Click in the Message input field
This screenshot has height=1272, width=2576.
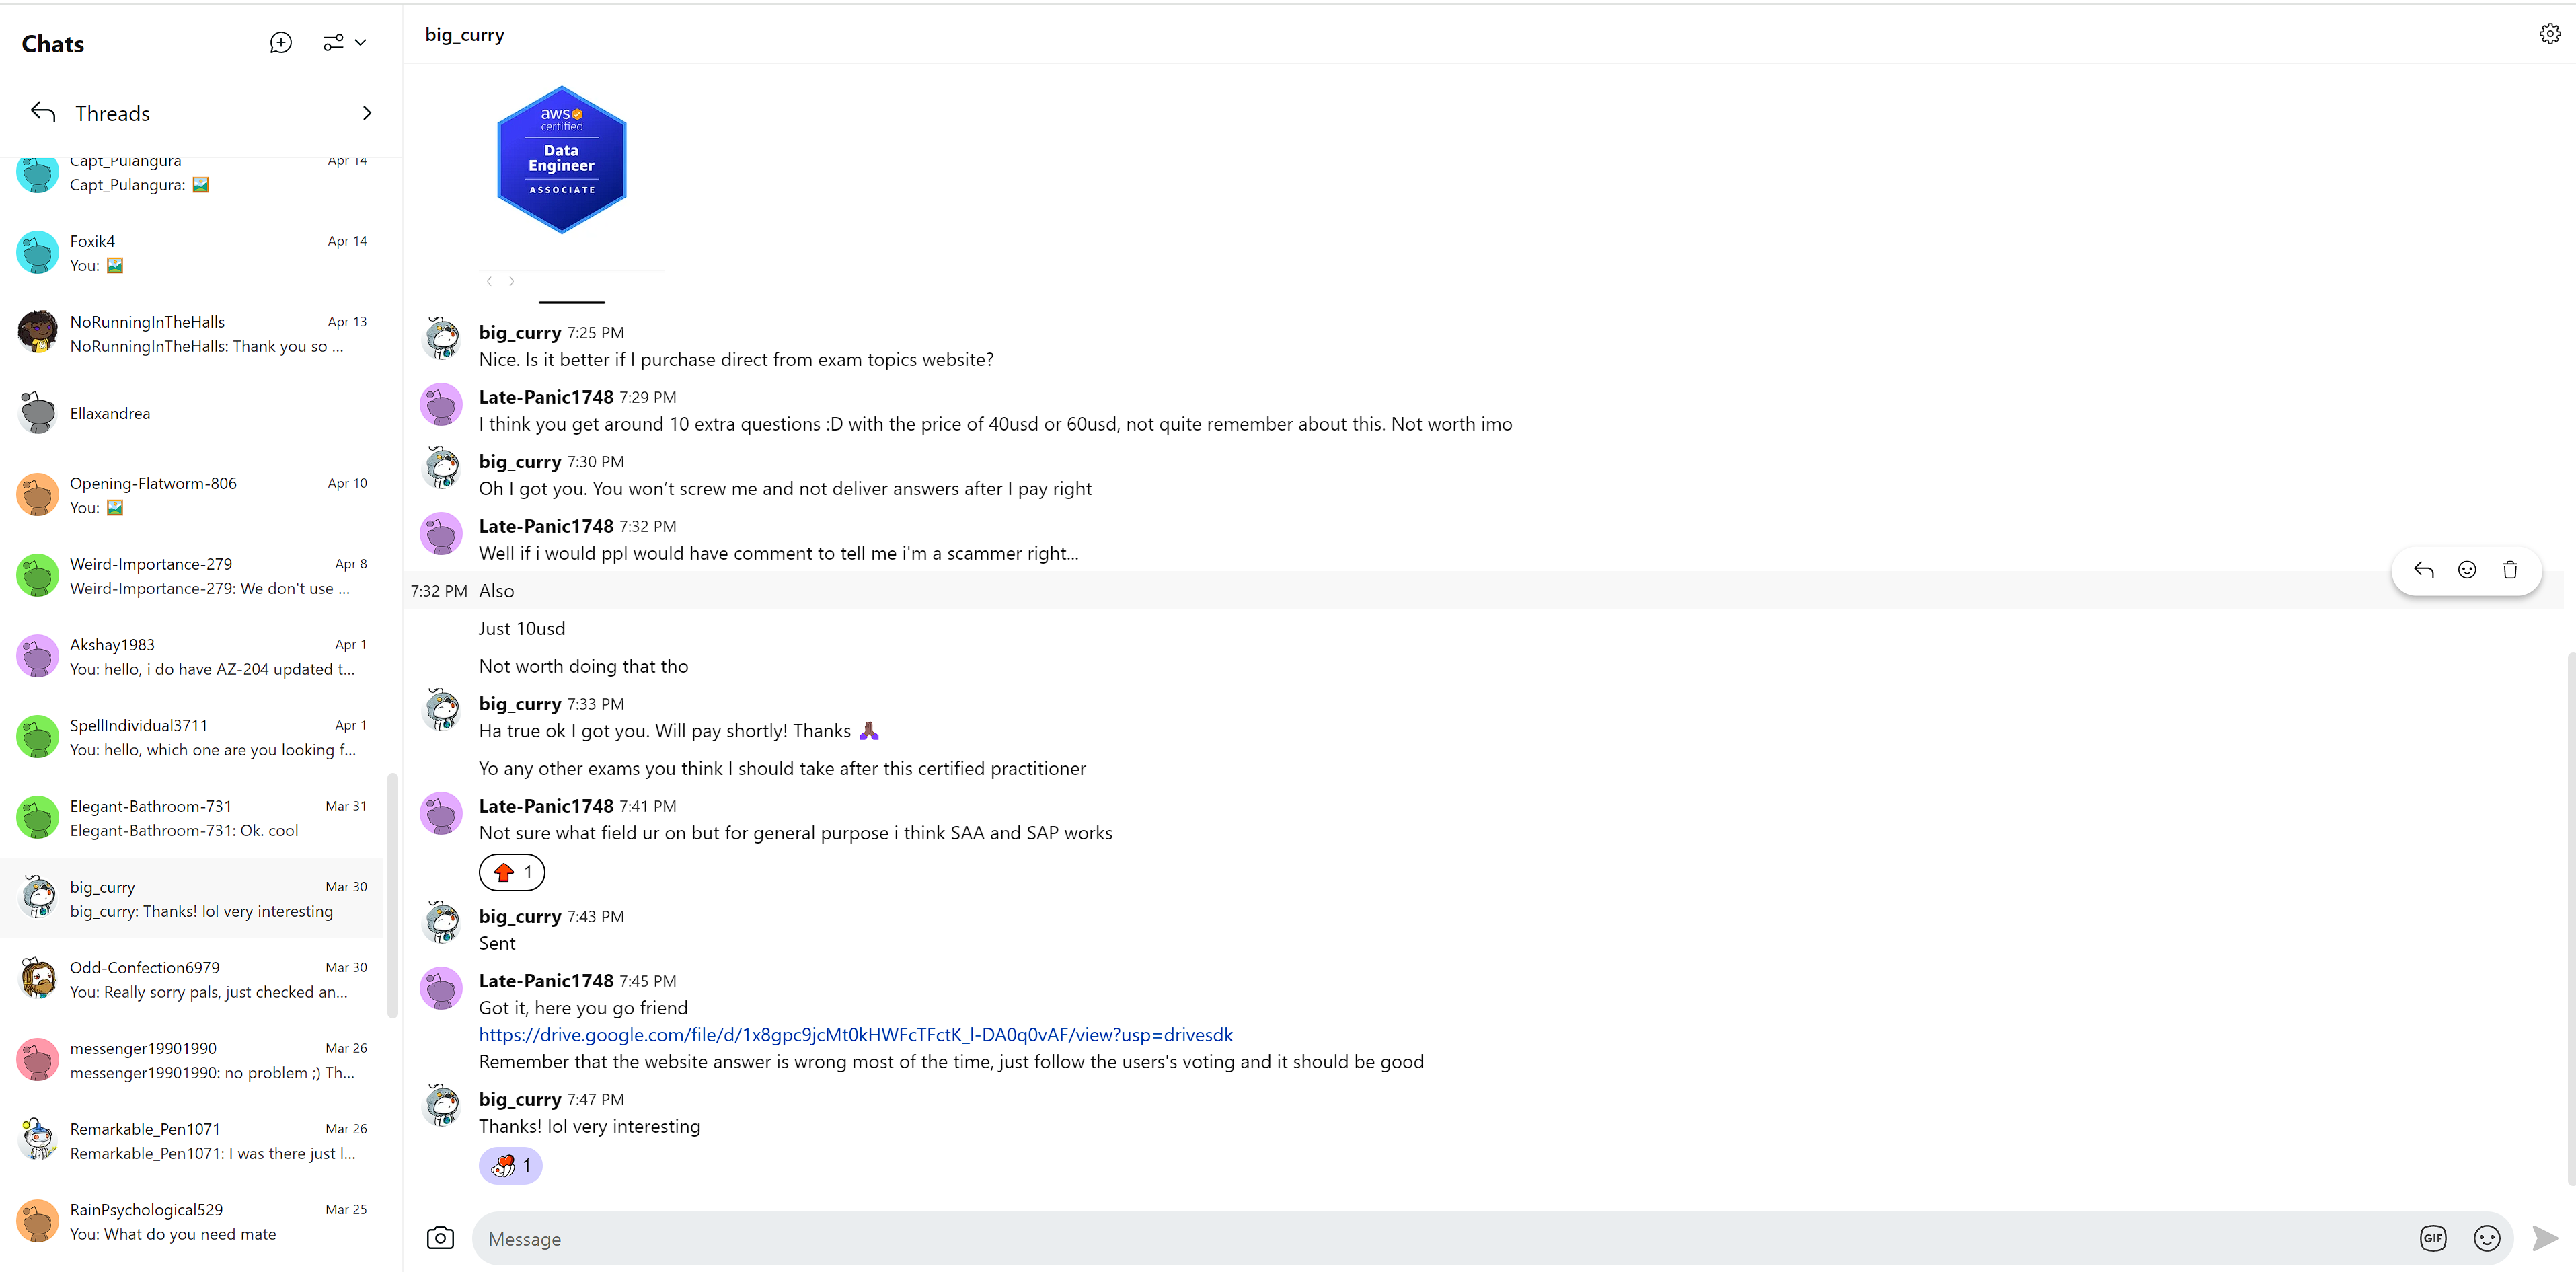point(1400,1238)
